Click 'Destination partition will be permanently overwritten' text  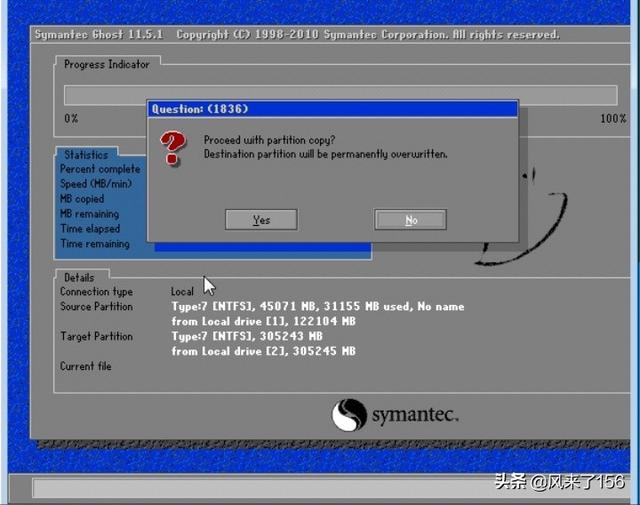click(x=326, y=154)
